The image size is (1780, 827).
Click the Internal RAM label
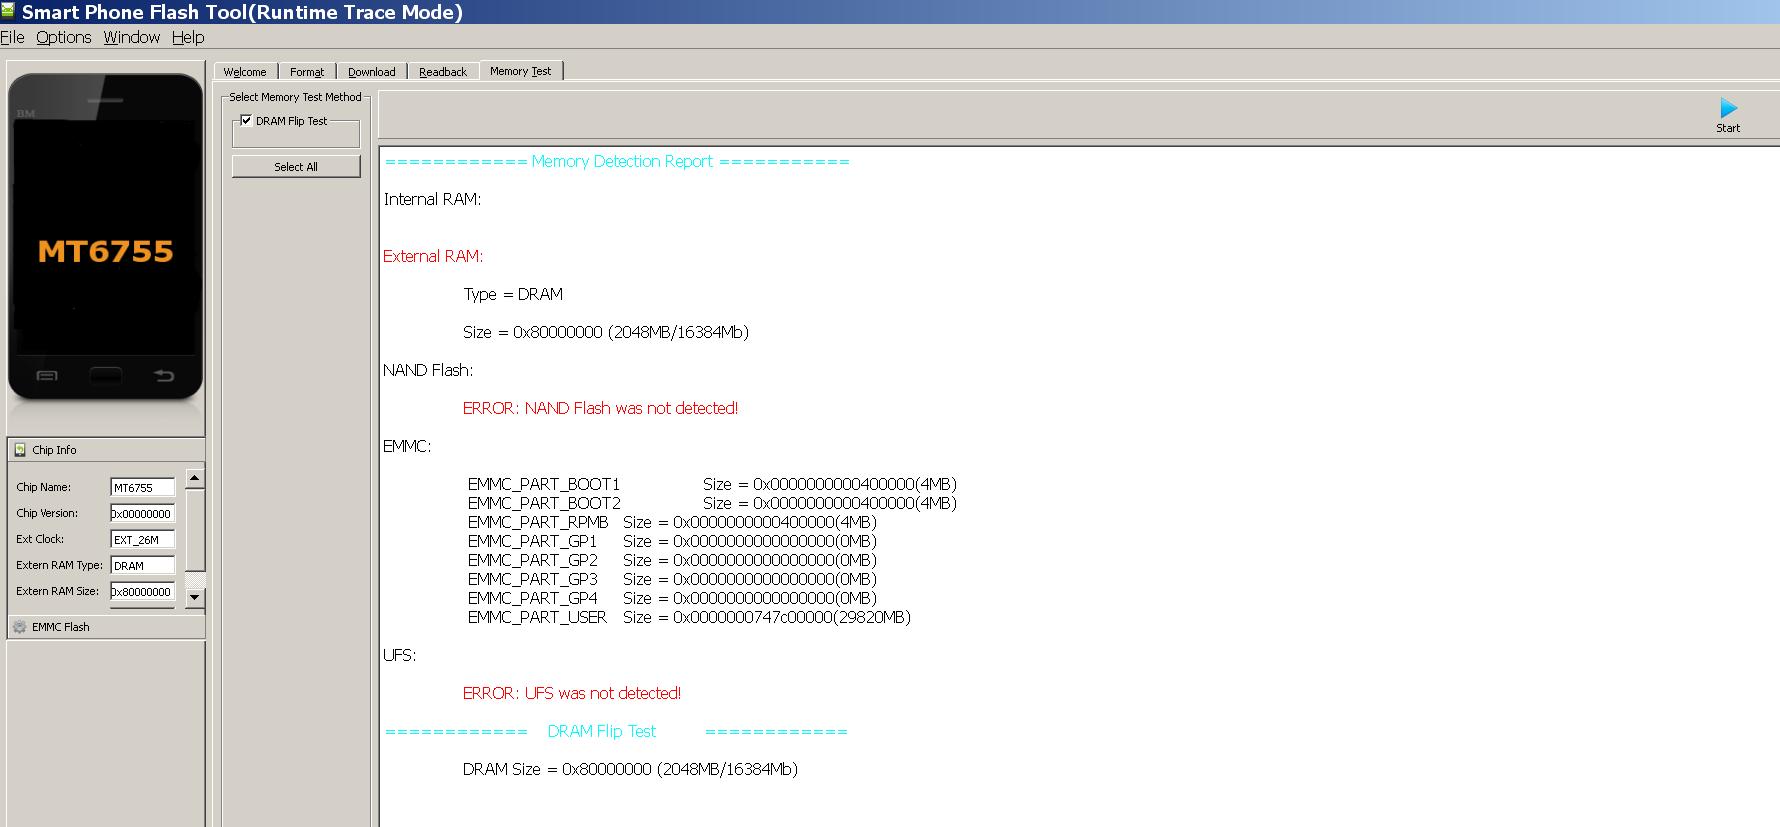(432, 199)
